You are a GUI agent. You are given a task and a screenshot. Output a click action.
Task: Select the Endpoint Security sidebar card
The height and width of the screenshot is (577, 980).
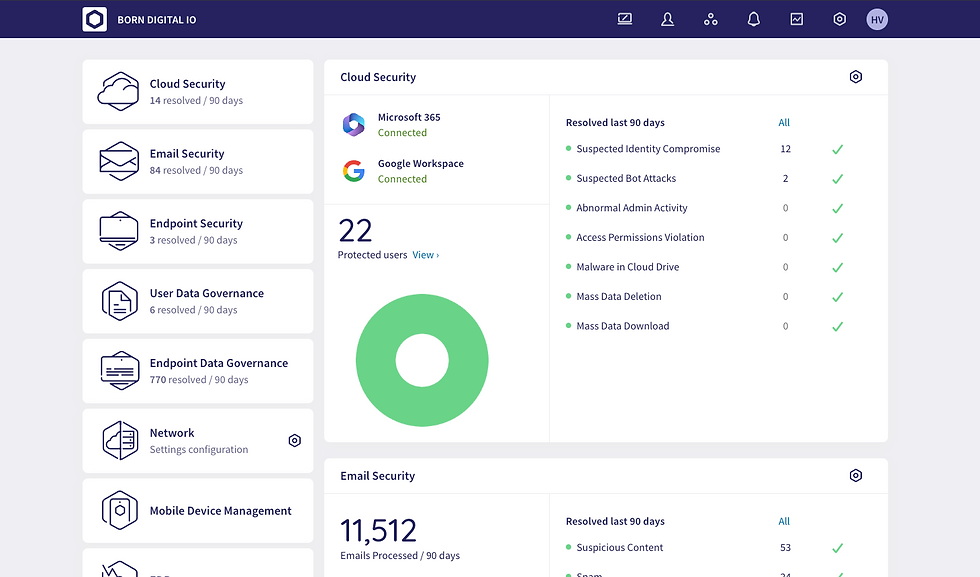coord(198,231)
